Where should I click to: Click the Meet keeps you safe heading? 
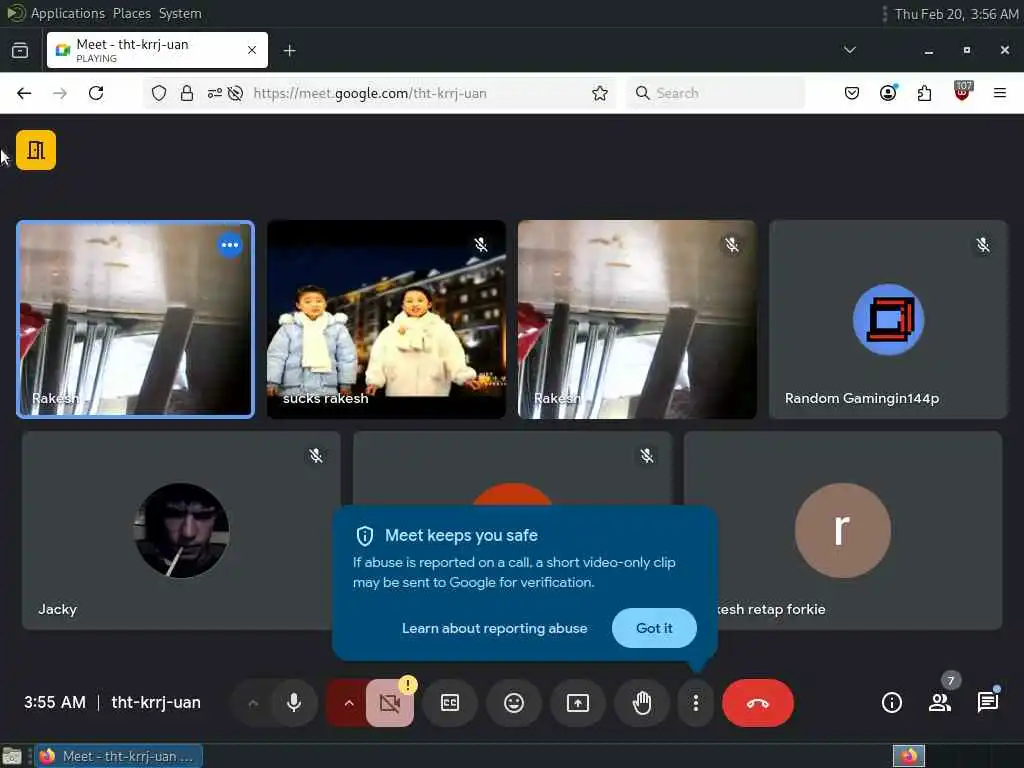tap(461, 536)
